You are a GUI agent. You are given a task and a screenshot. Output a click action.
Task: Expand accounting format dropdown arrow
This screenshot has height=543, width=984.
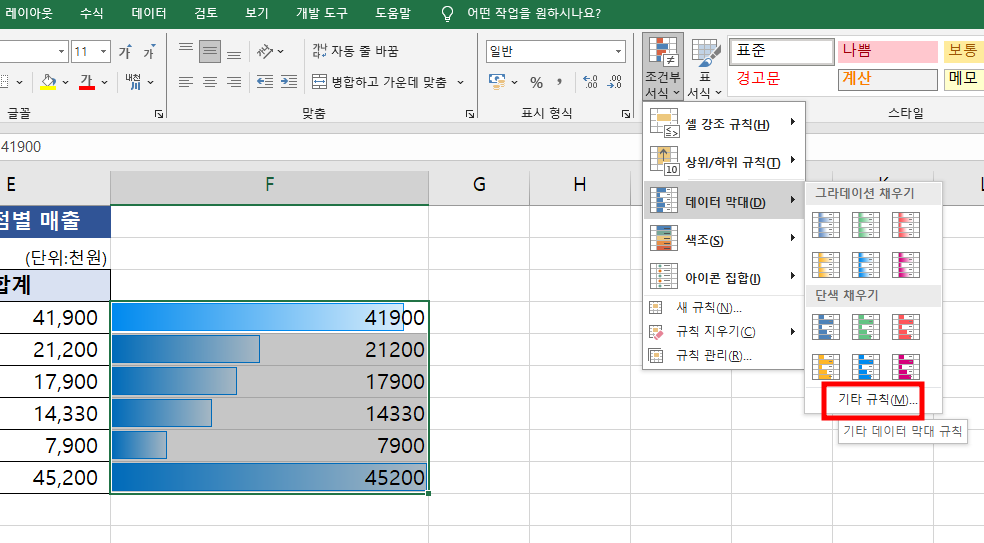[x=515, y=82]
